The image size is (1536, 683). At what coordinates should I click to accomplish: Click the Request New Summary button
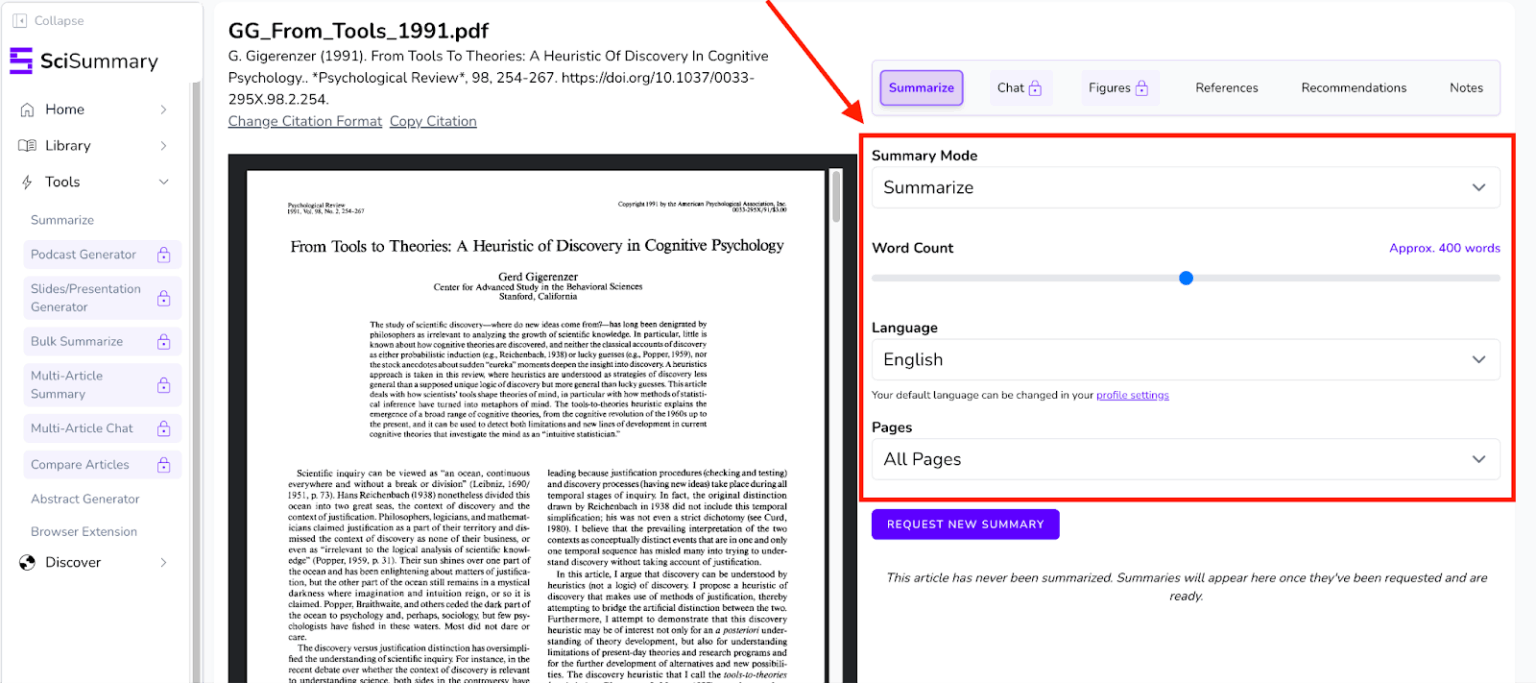[964, 524]
